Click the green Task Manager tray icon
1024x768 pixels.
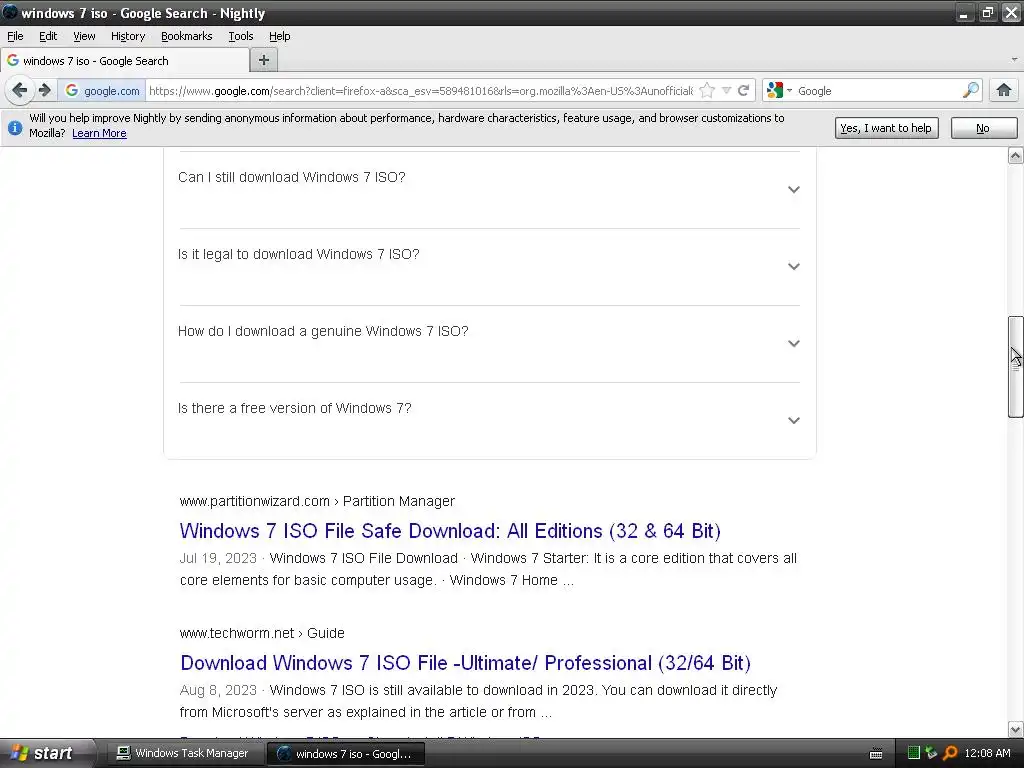coord(914,753)
